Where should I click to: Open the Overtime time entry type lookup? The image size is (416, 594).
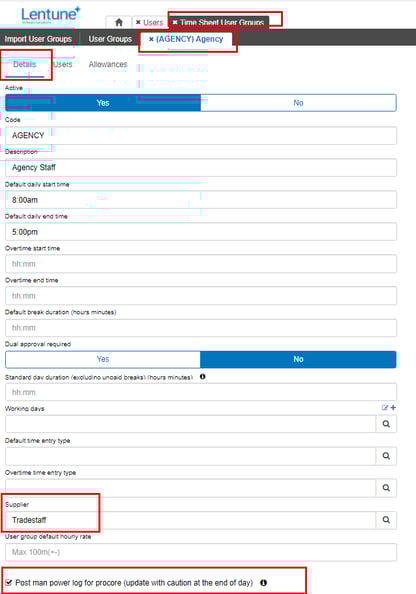[x=386, y=488]
